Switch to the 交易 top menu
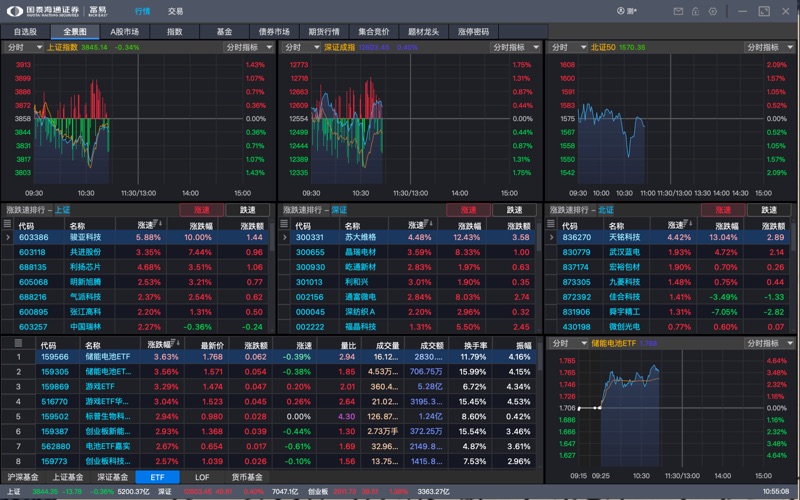Viewport: 800px width, 500px height. (175, 11)
